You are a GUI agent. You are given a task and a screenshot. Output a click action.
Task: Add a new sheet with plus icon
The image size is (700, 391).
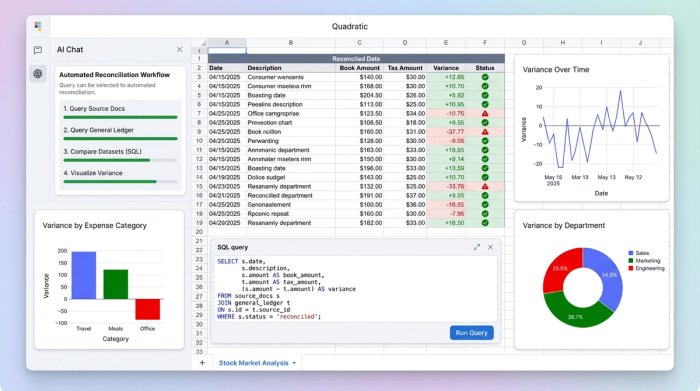point(202,363)
